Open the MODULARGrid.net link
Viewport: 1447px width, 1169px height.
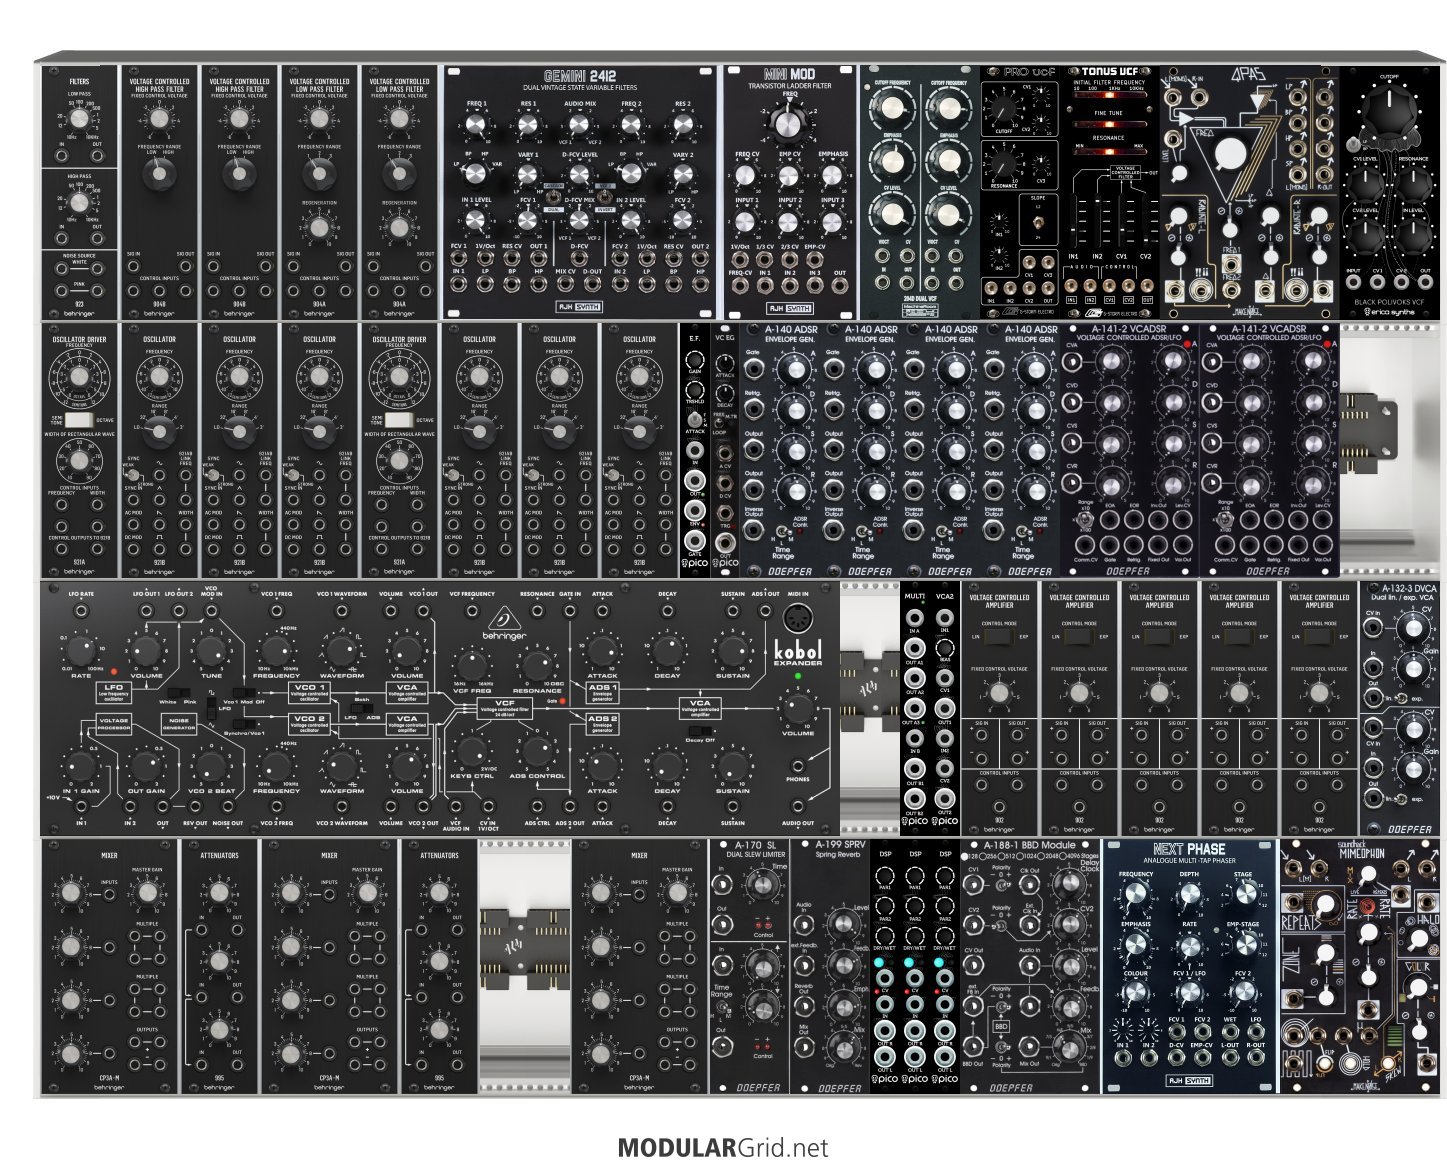tap(723, 1147)
